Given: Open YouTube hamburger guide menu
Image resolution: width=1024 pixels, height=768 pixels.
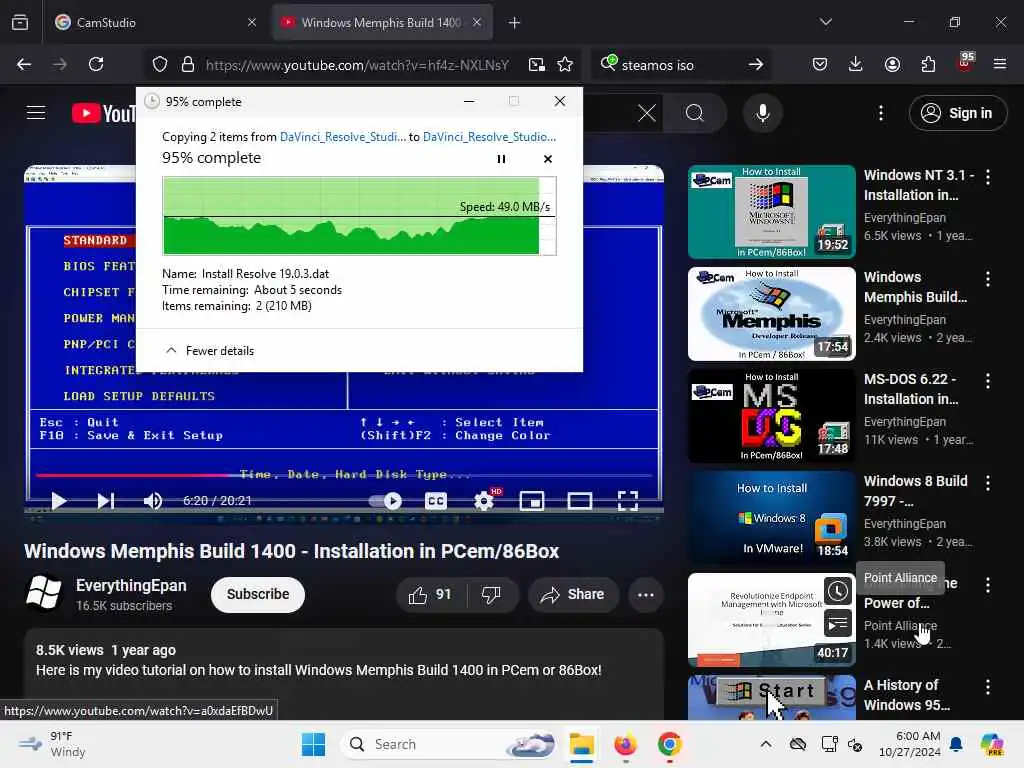Looking at the screenshot, I should [36, 113].
